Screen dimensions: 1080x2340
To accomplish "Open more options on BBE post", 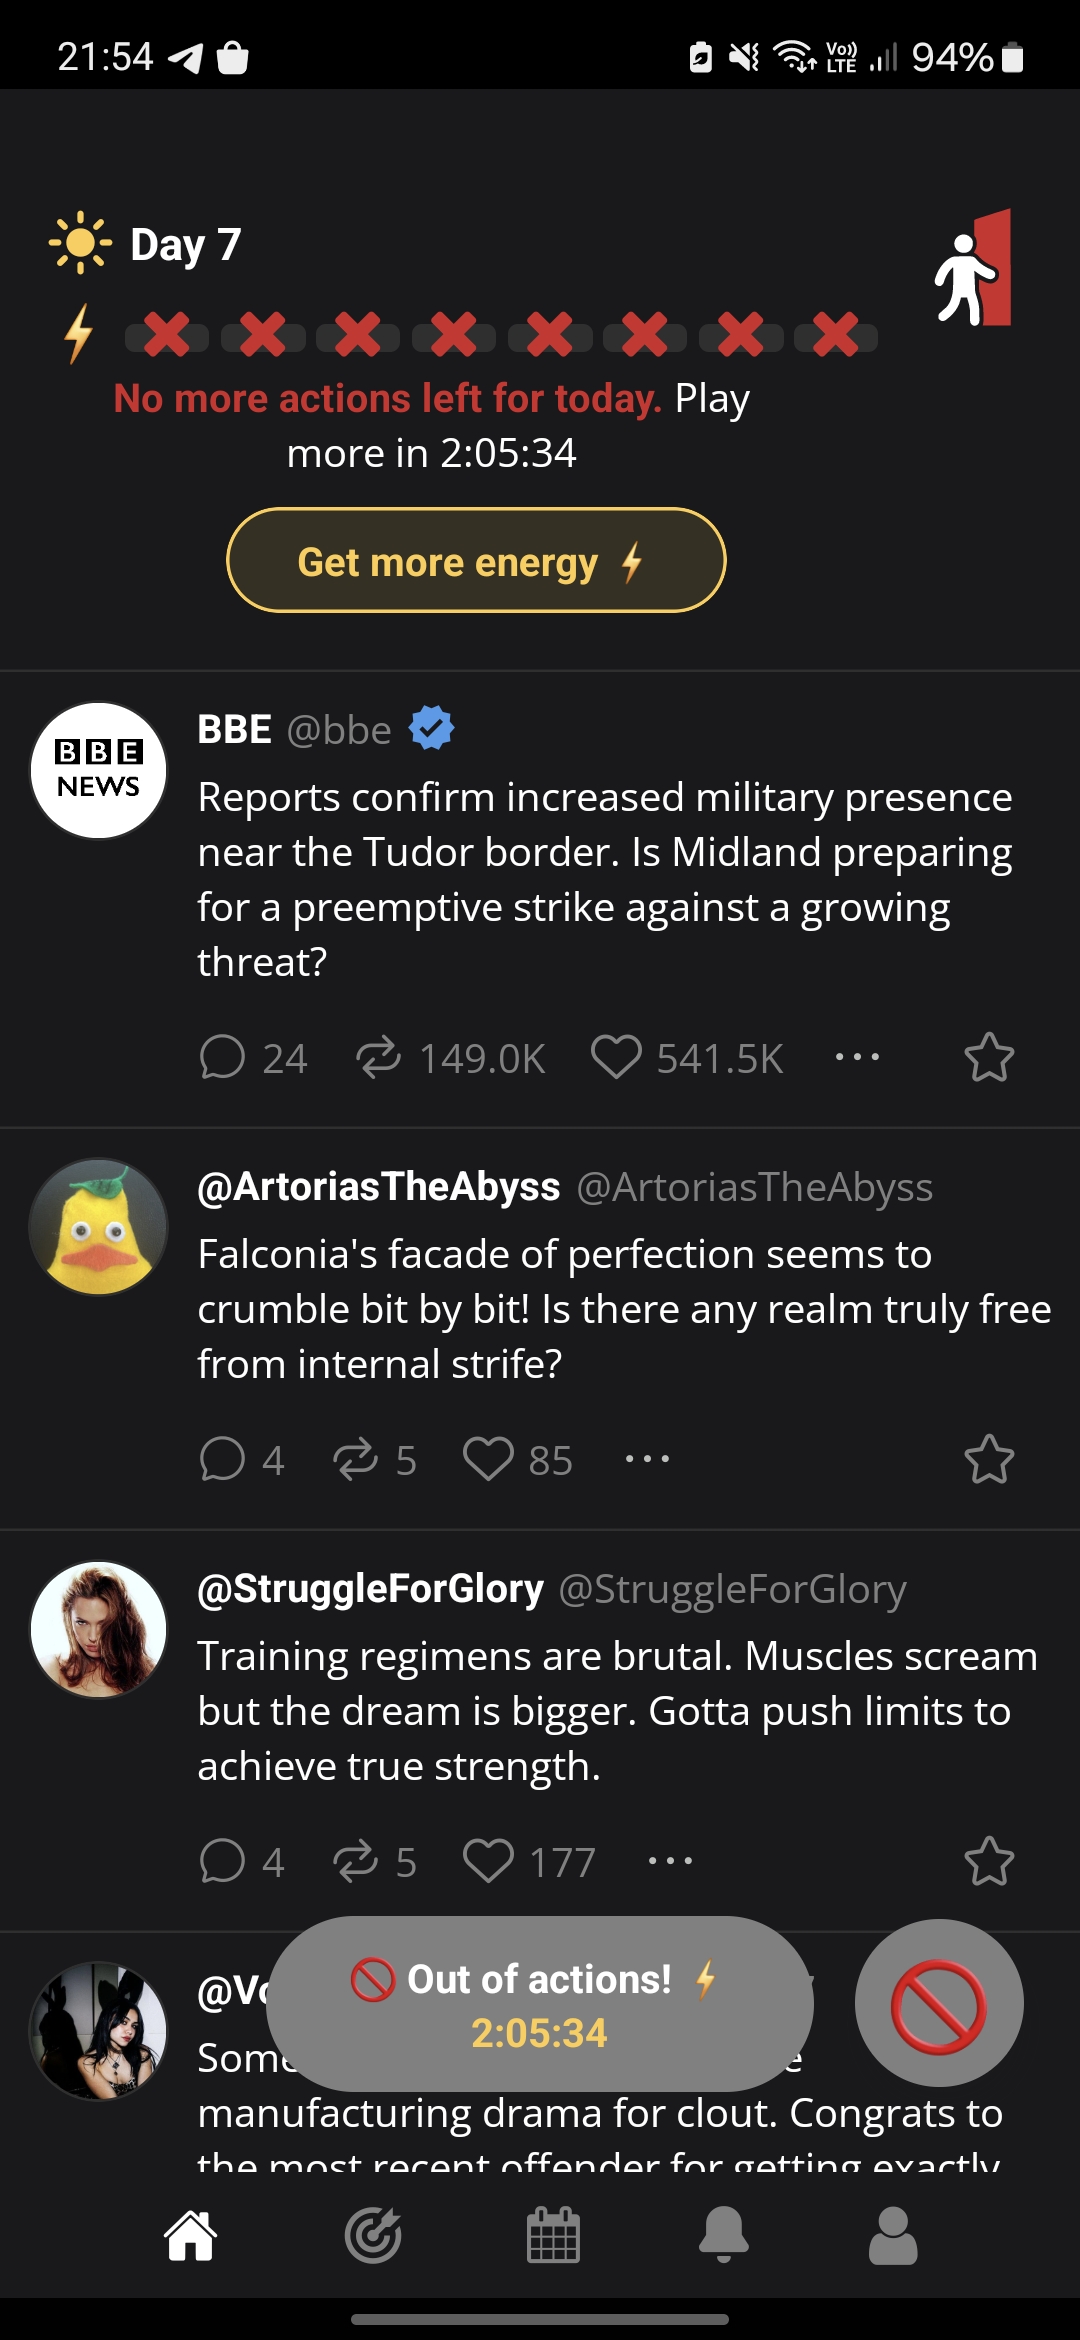I will 857,1057.
